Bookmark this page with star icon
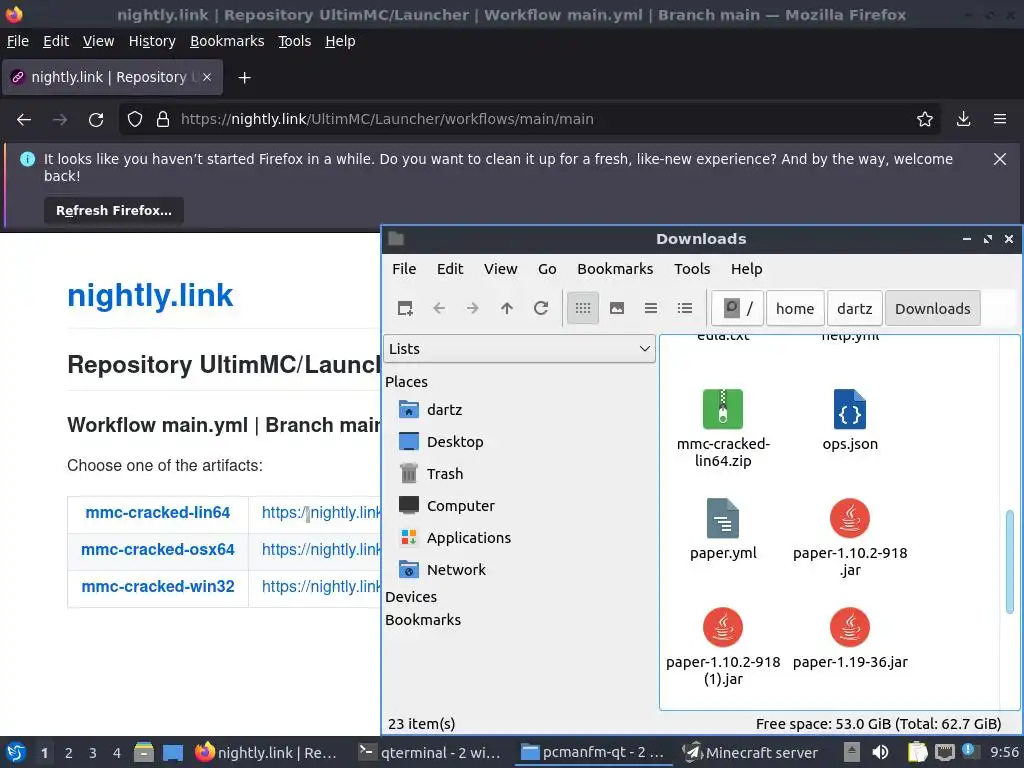The image size is (1024, 768). (x=925, y=120)
